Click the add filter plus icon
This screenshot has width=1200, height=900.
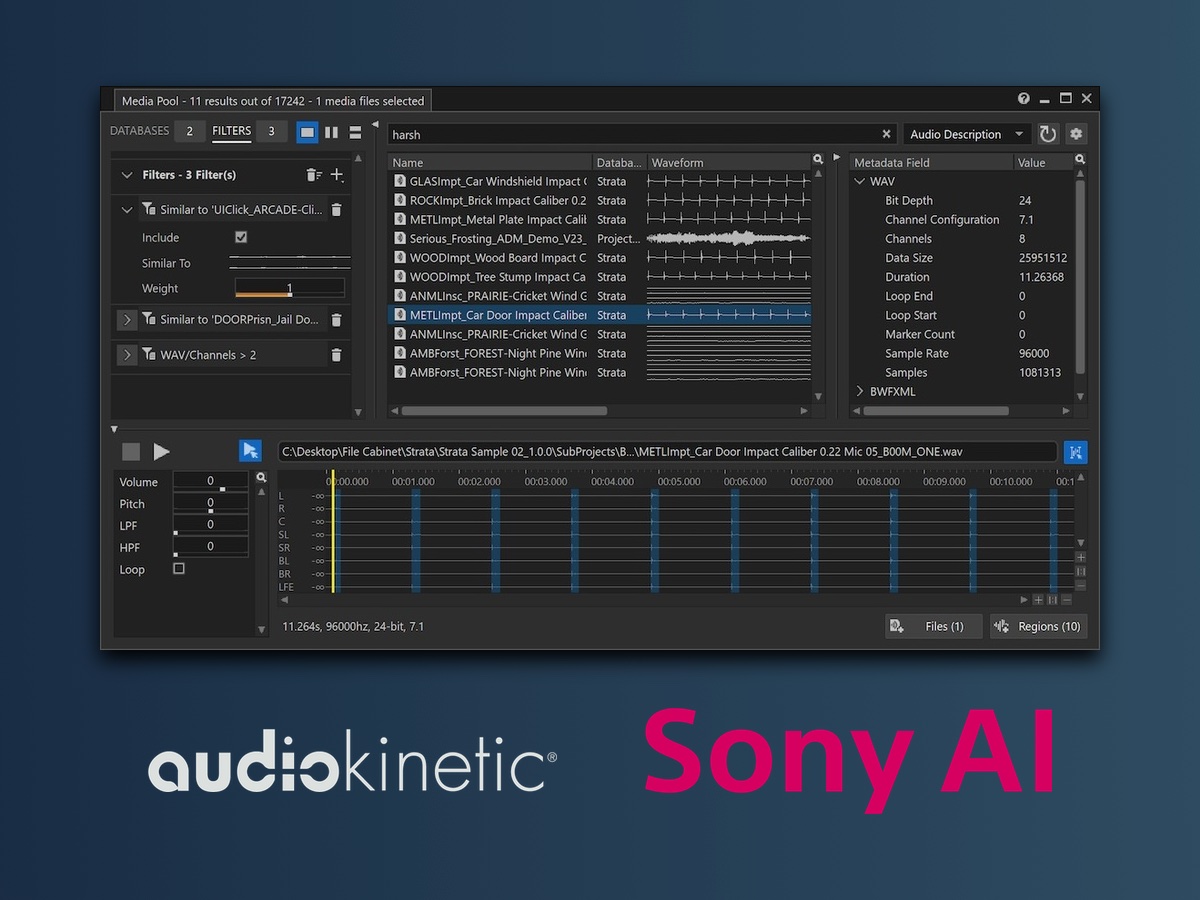[x=338, y=175]
